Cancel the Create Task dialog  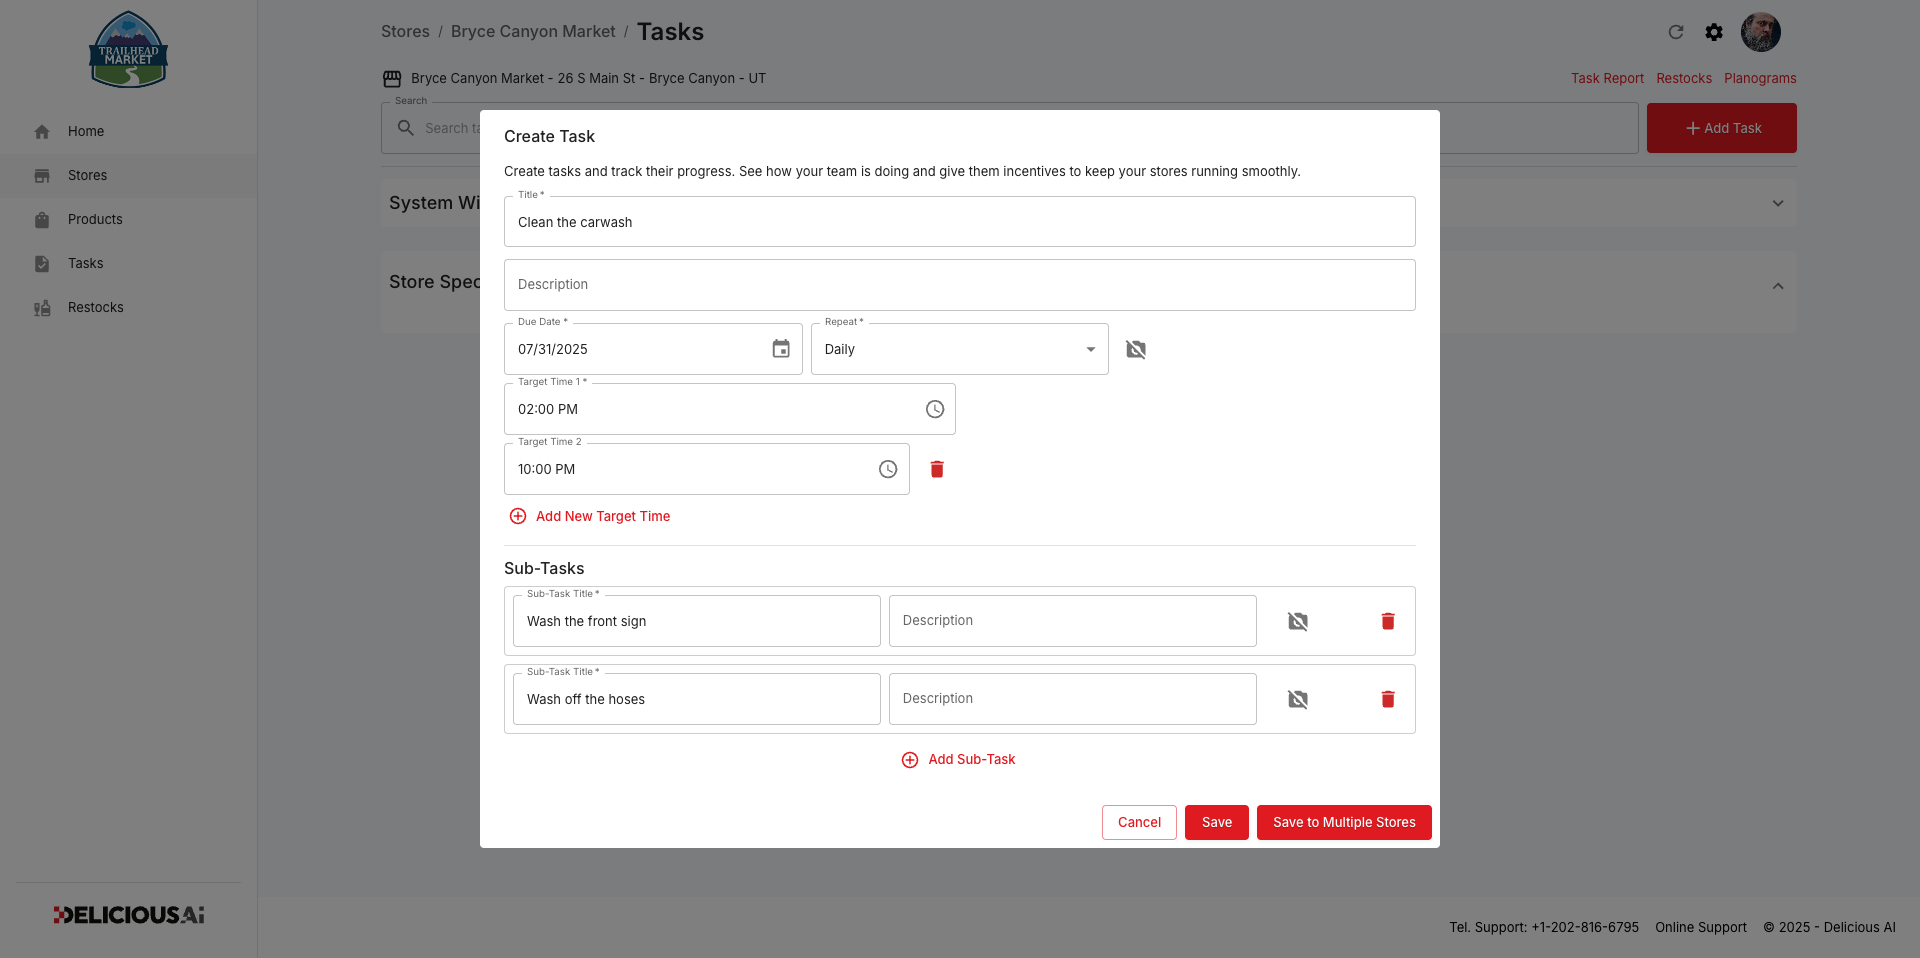click(x=1139, y=822)
